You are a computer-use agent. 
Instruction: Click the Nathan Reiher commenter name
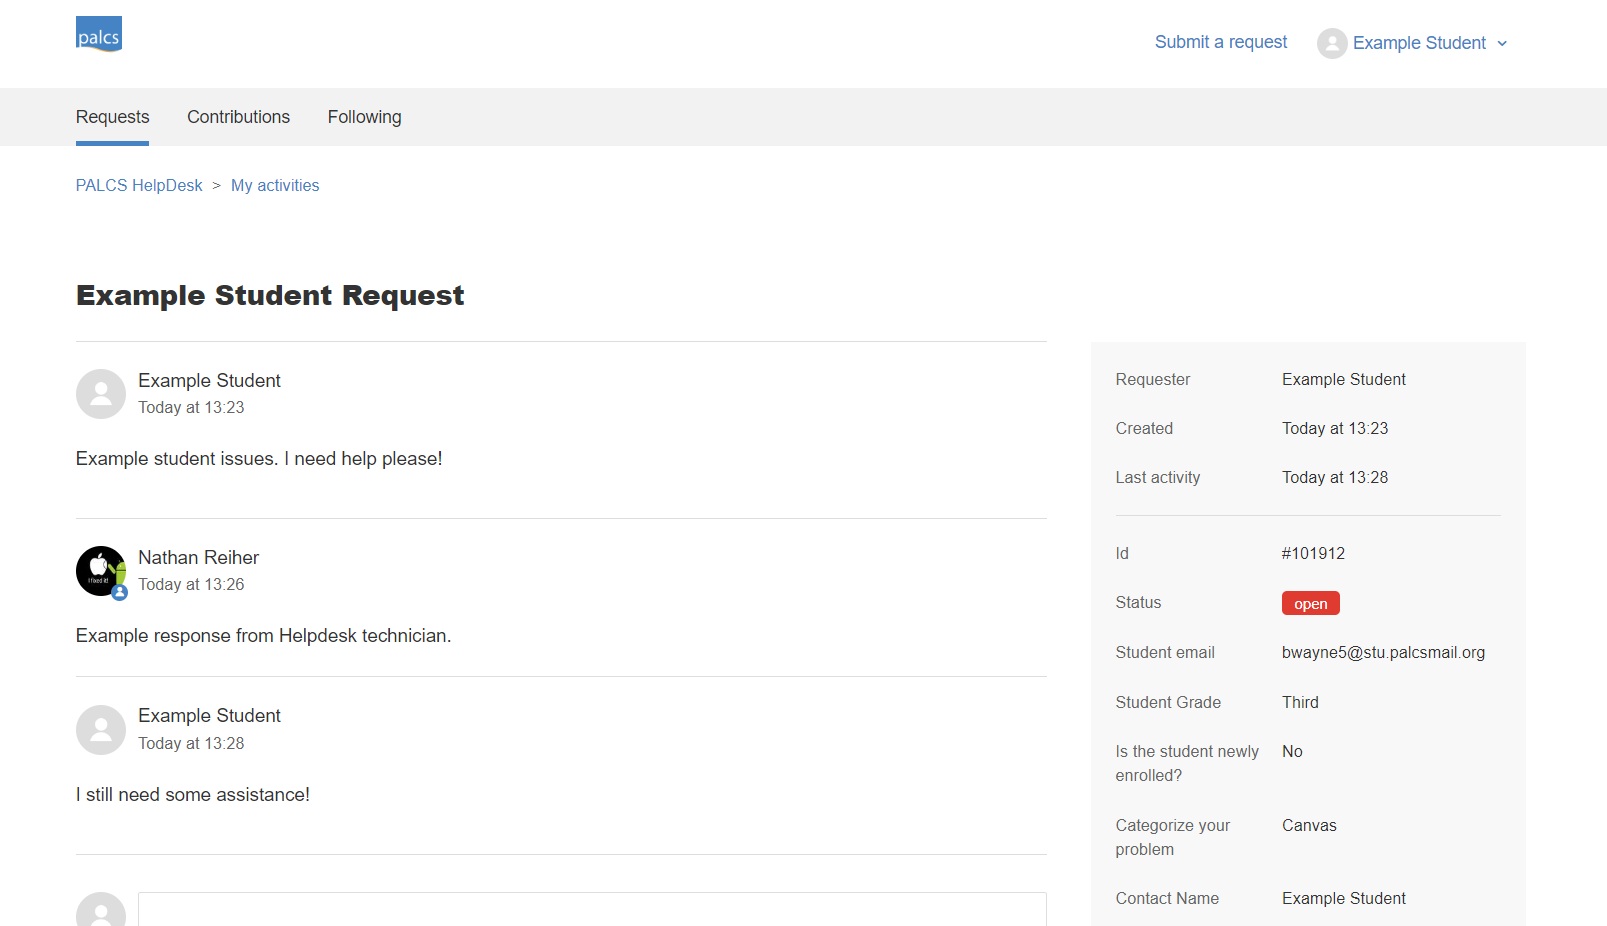[198, 557]
